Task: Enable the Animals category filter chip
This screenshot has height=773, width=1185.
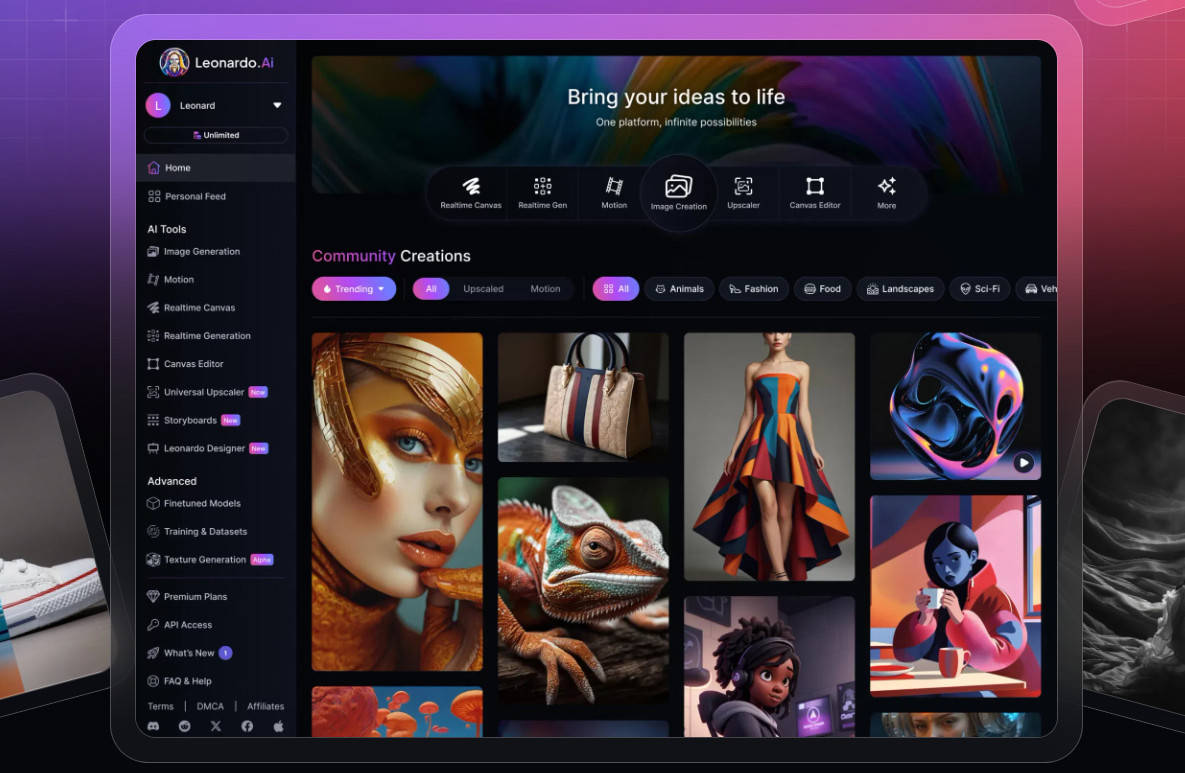Action: 679,289
